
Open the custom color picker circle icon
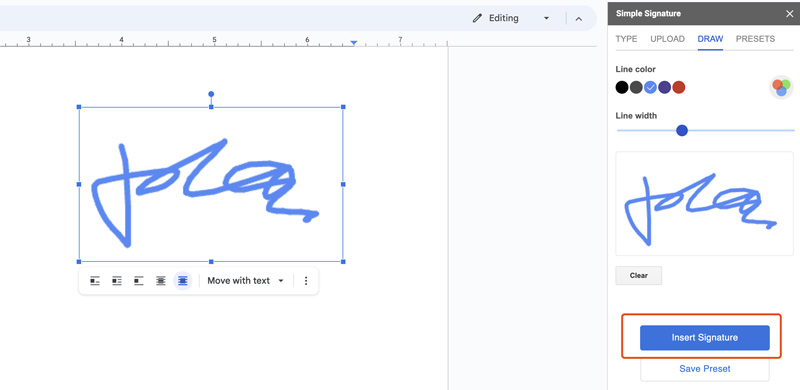[781, 87]
